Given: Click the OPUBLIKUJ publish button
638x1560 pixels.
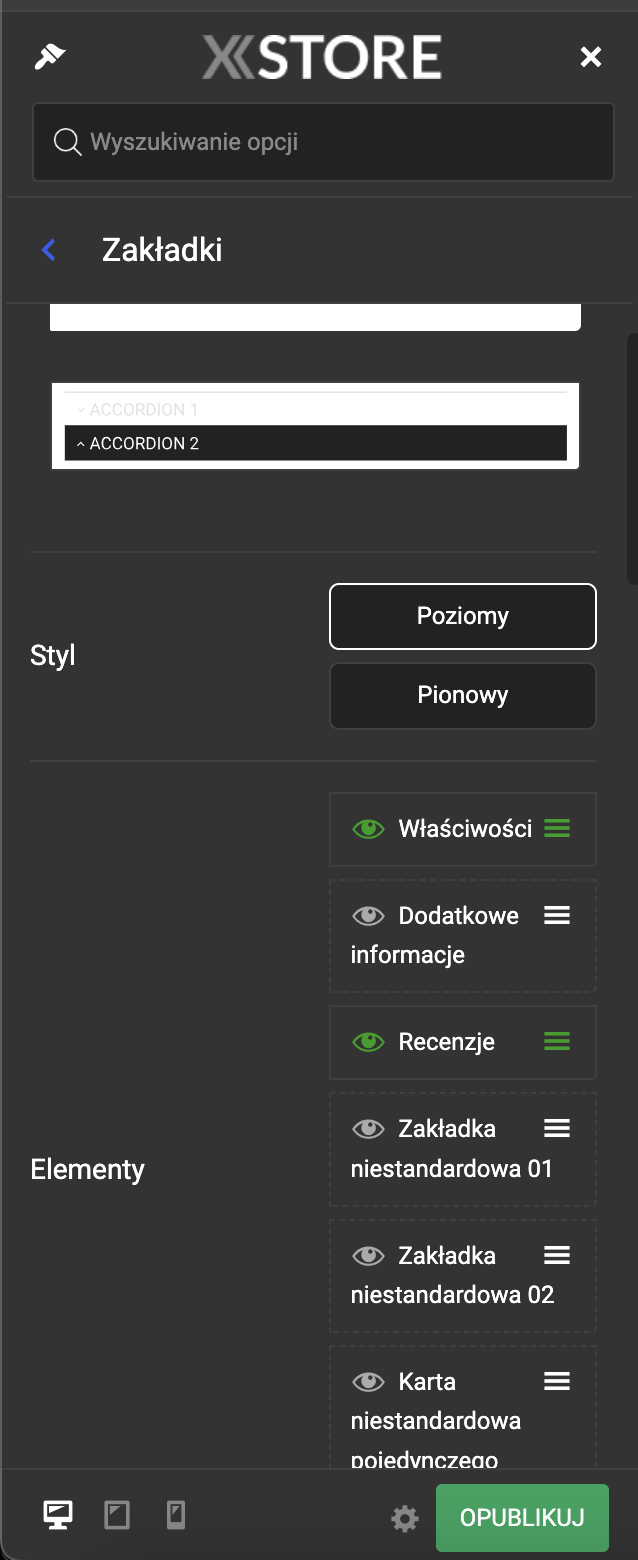Looking at the screenshot, I should [x=522, y=1518].
